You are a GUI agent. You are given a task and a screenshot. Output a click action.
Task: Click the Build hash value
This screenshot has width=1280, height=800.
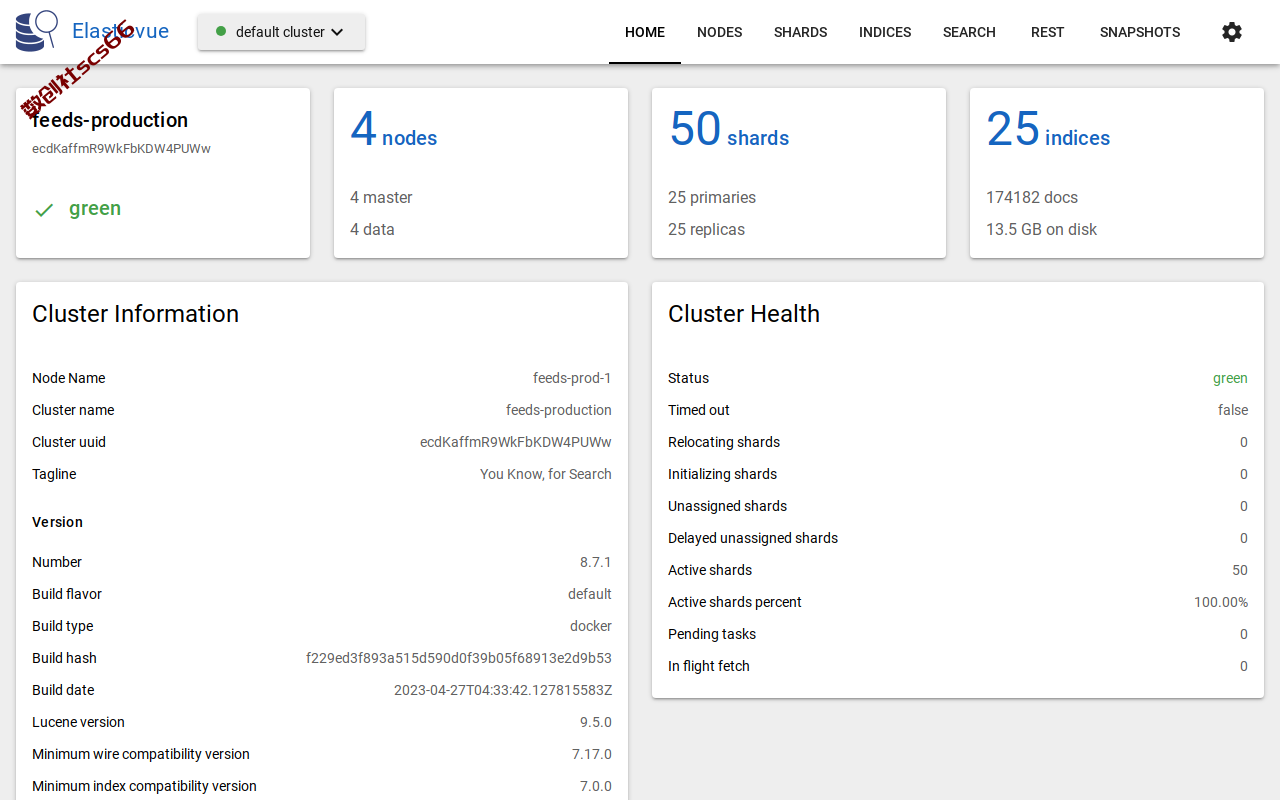(459, 658)
